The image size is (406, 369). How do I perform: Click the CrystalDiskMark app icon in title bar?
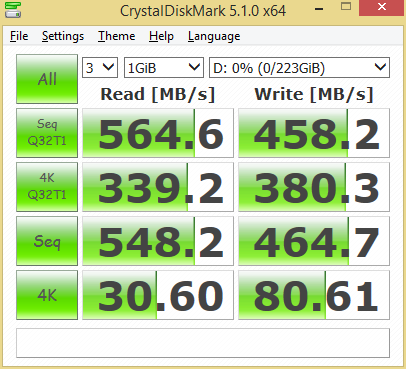pyautogui.click(x=13, y=10)
